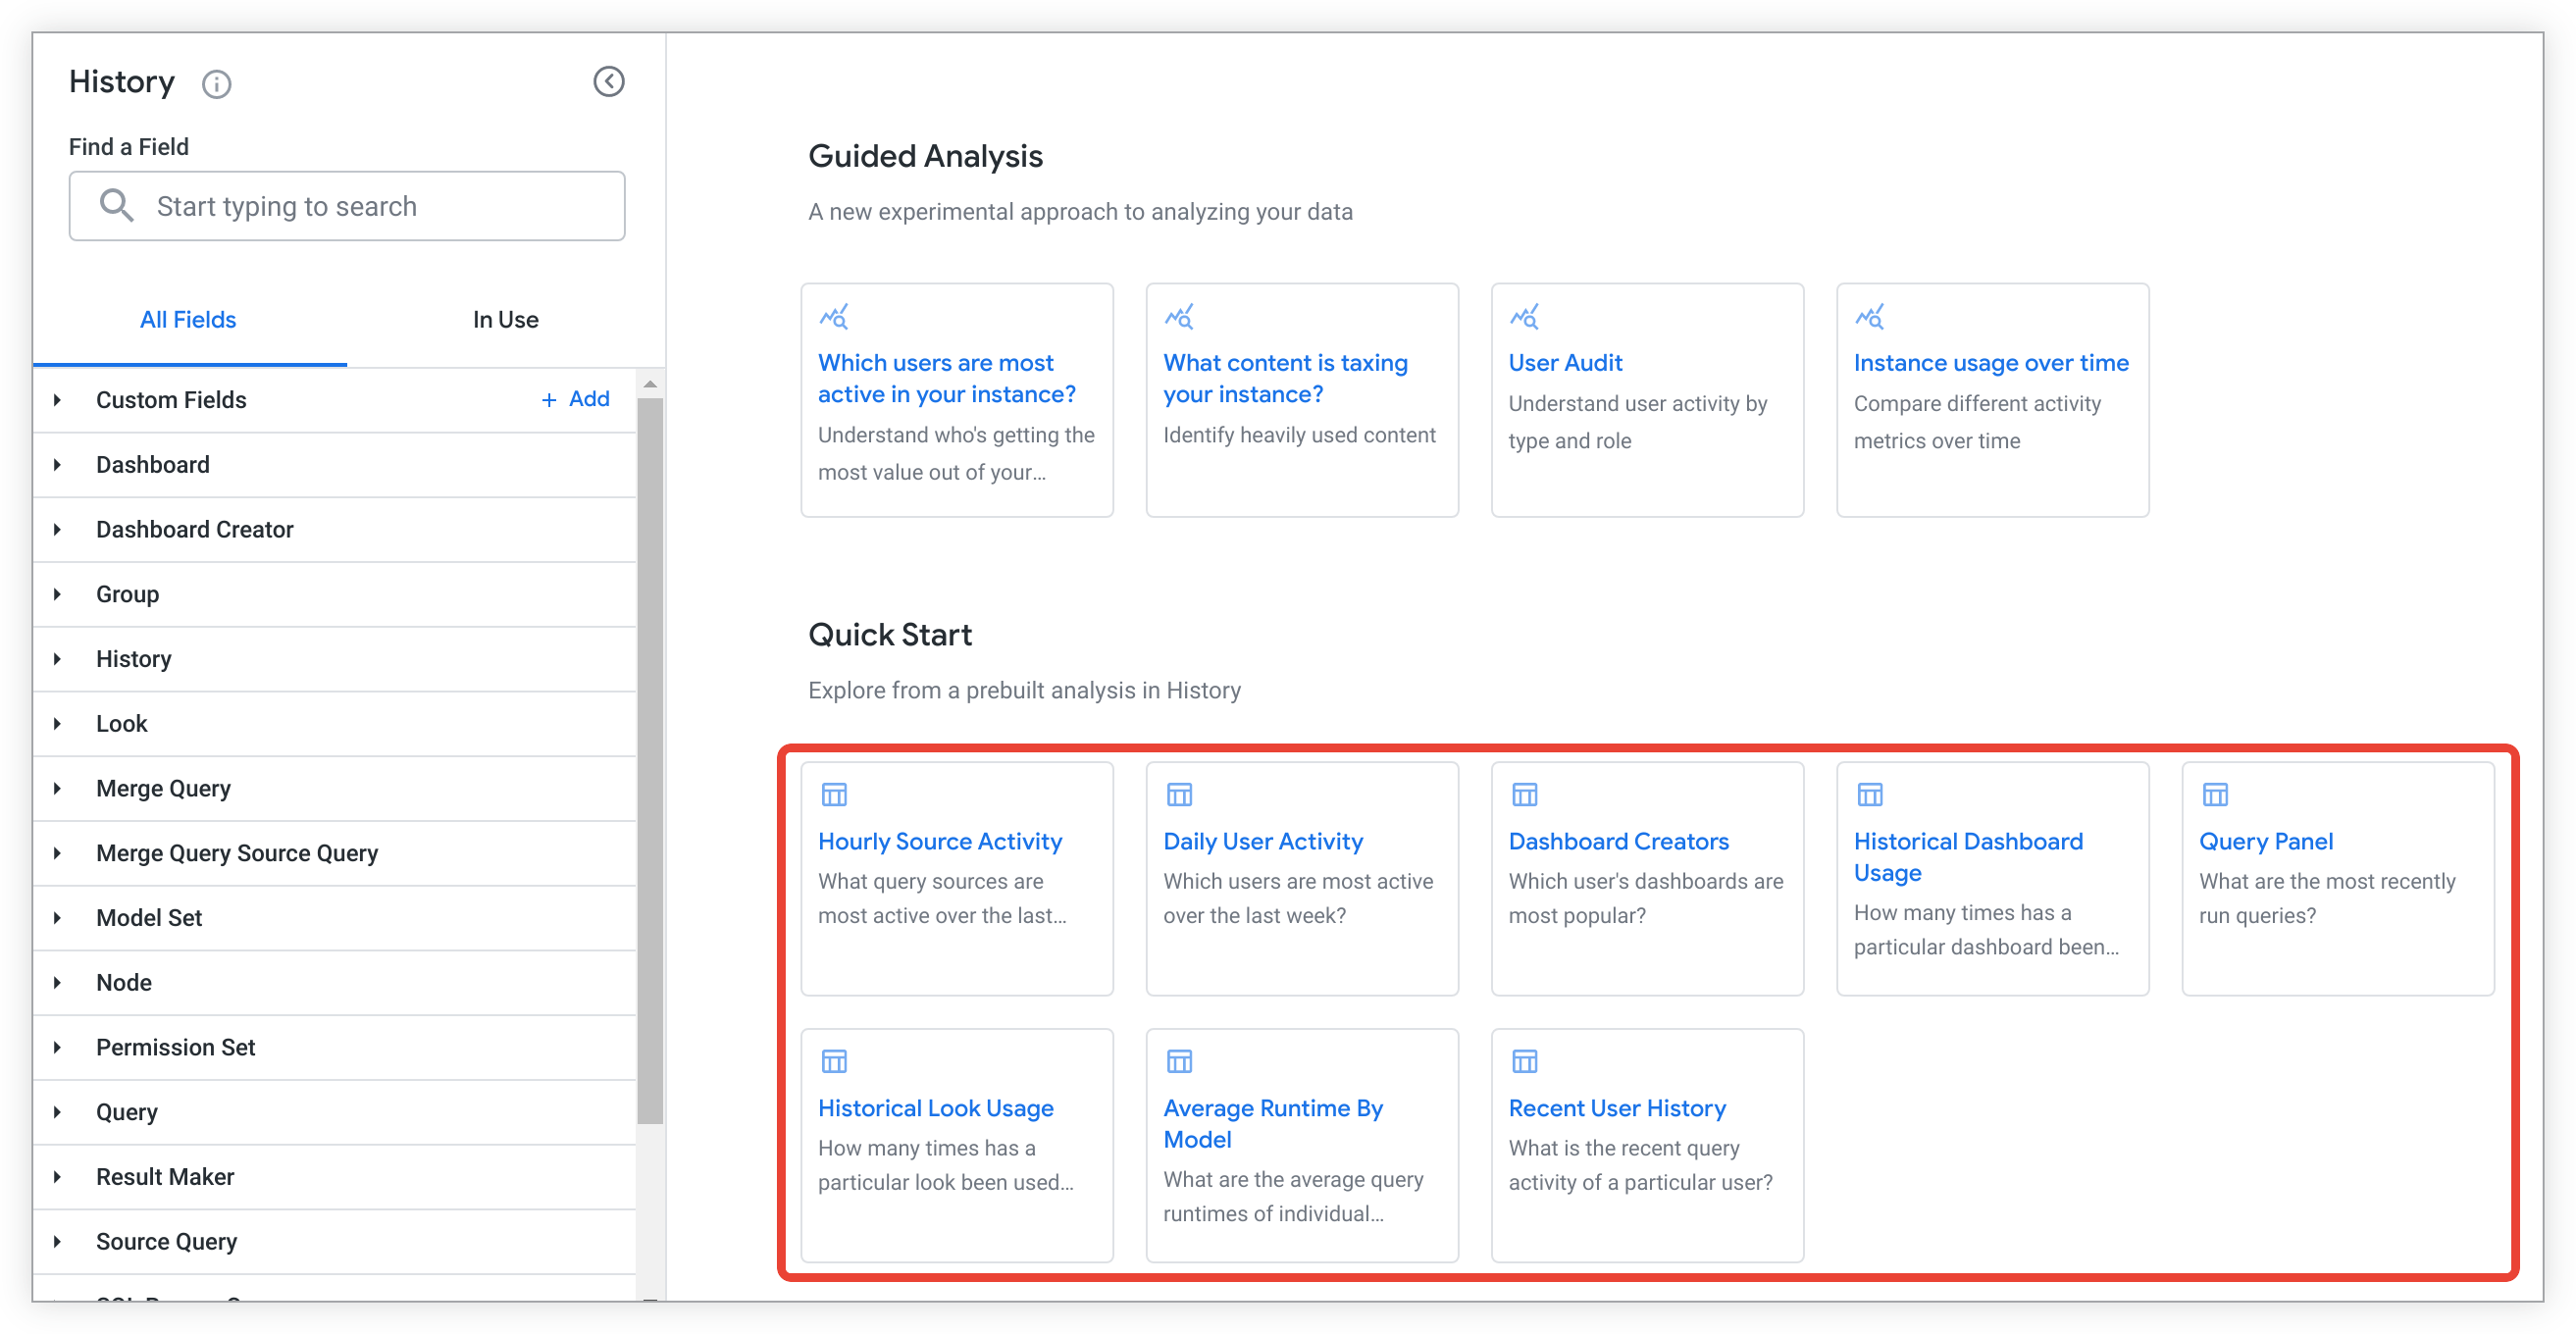Open Daily User Activity quick start
The width and height of the screenshot is (2576, 1334).
click(1262, 842)
